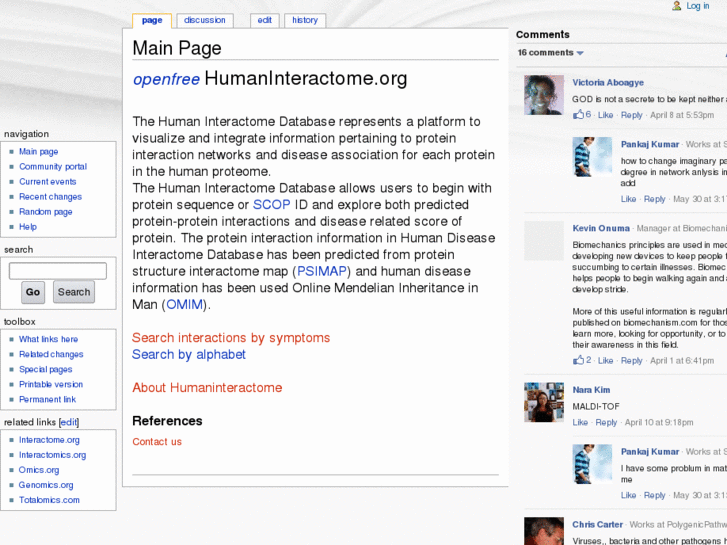Click Chris Carter's profile picture
This screenshot has width=727, height=545.
click(544, 531)
